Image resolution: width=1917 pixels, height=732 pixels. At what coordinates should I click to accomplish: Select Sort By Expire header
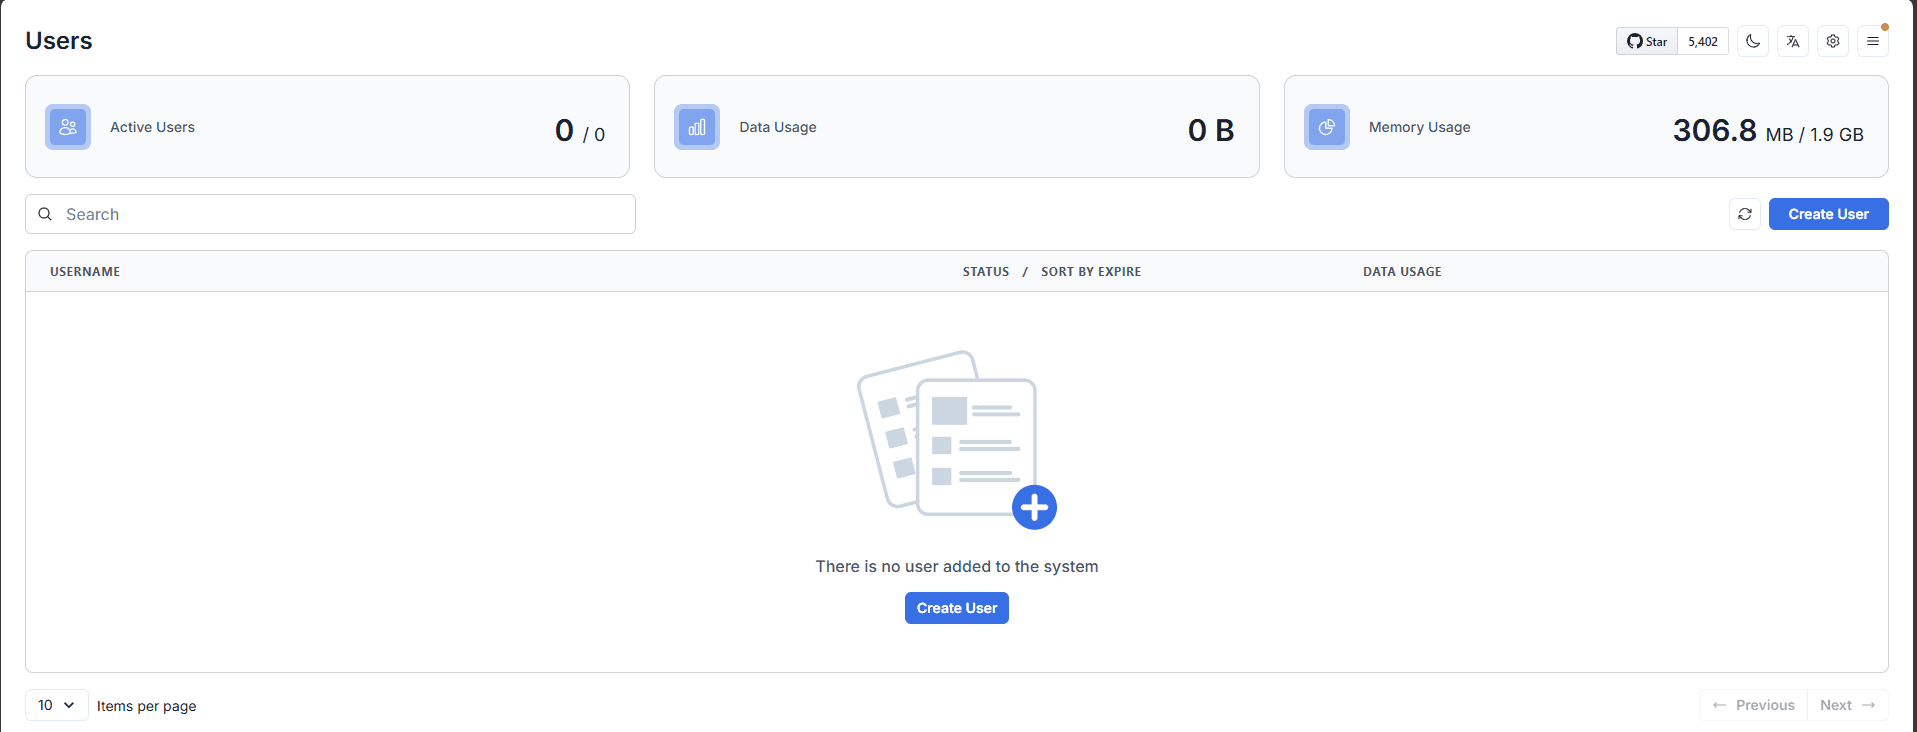(1090, 272)
